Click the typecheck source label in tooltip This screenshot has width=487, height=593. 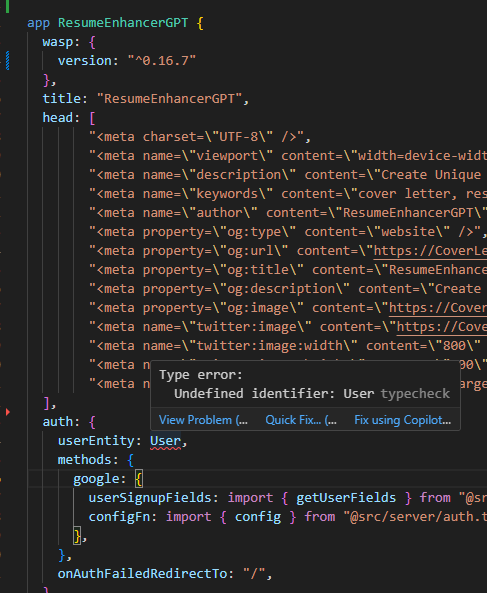[x=415, y=394]
